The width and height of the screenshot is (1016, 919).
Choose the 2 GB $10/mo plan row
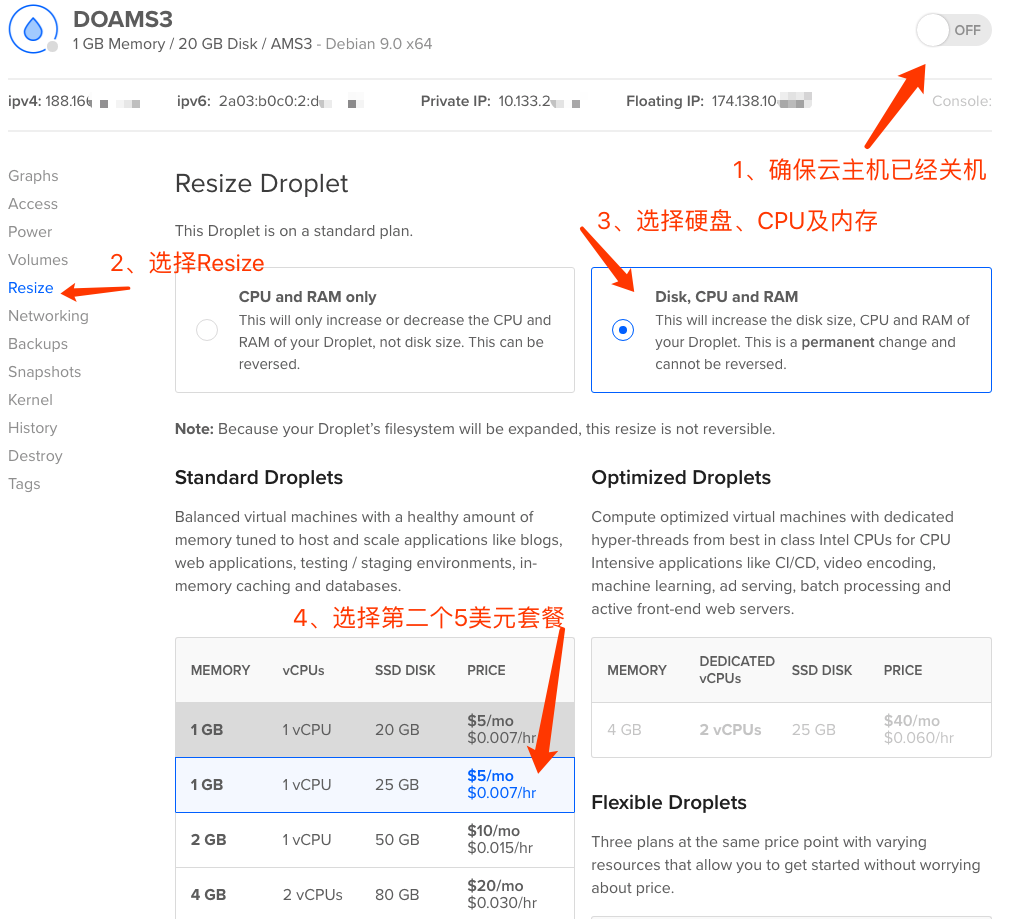(x=375, y=839)
